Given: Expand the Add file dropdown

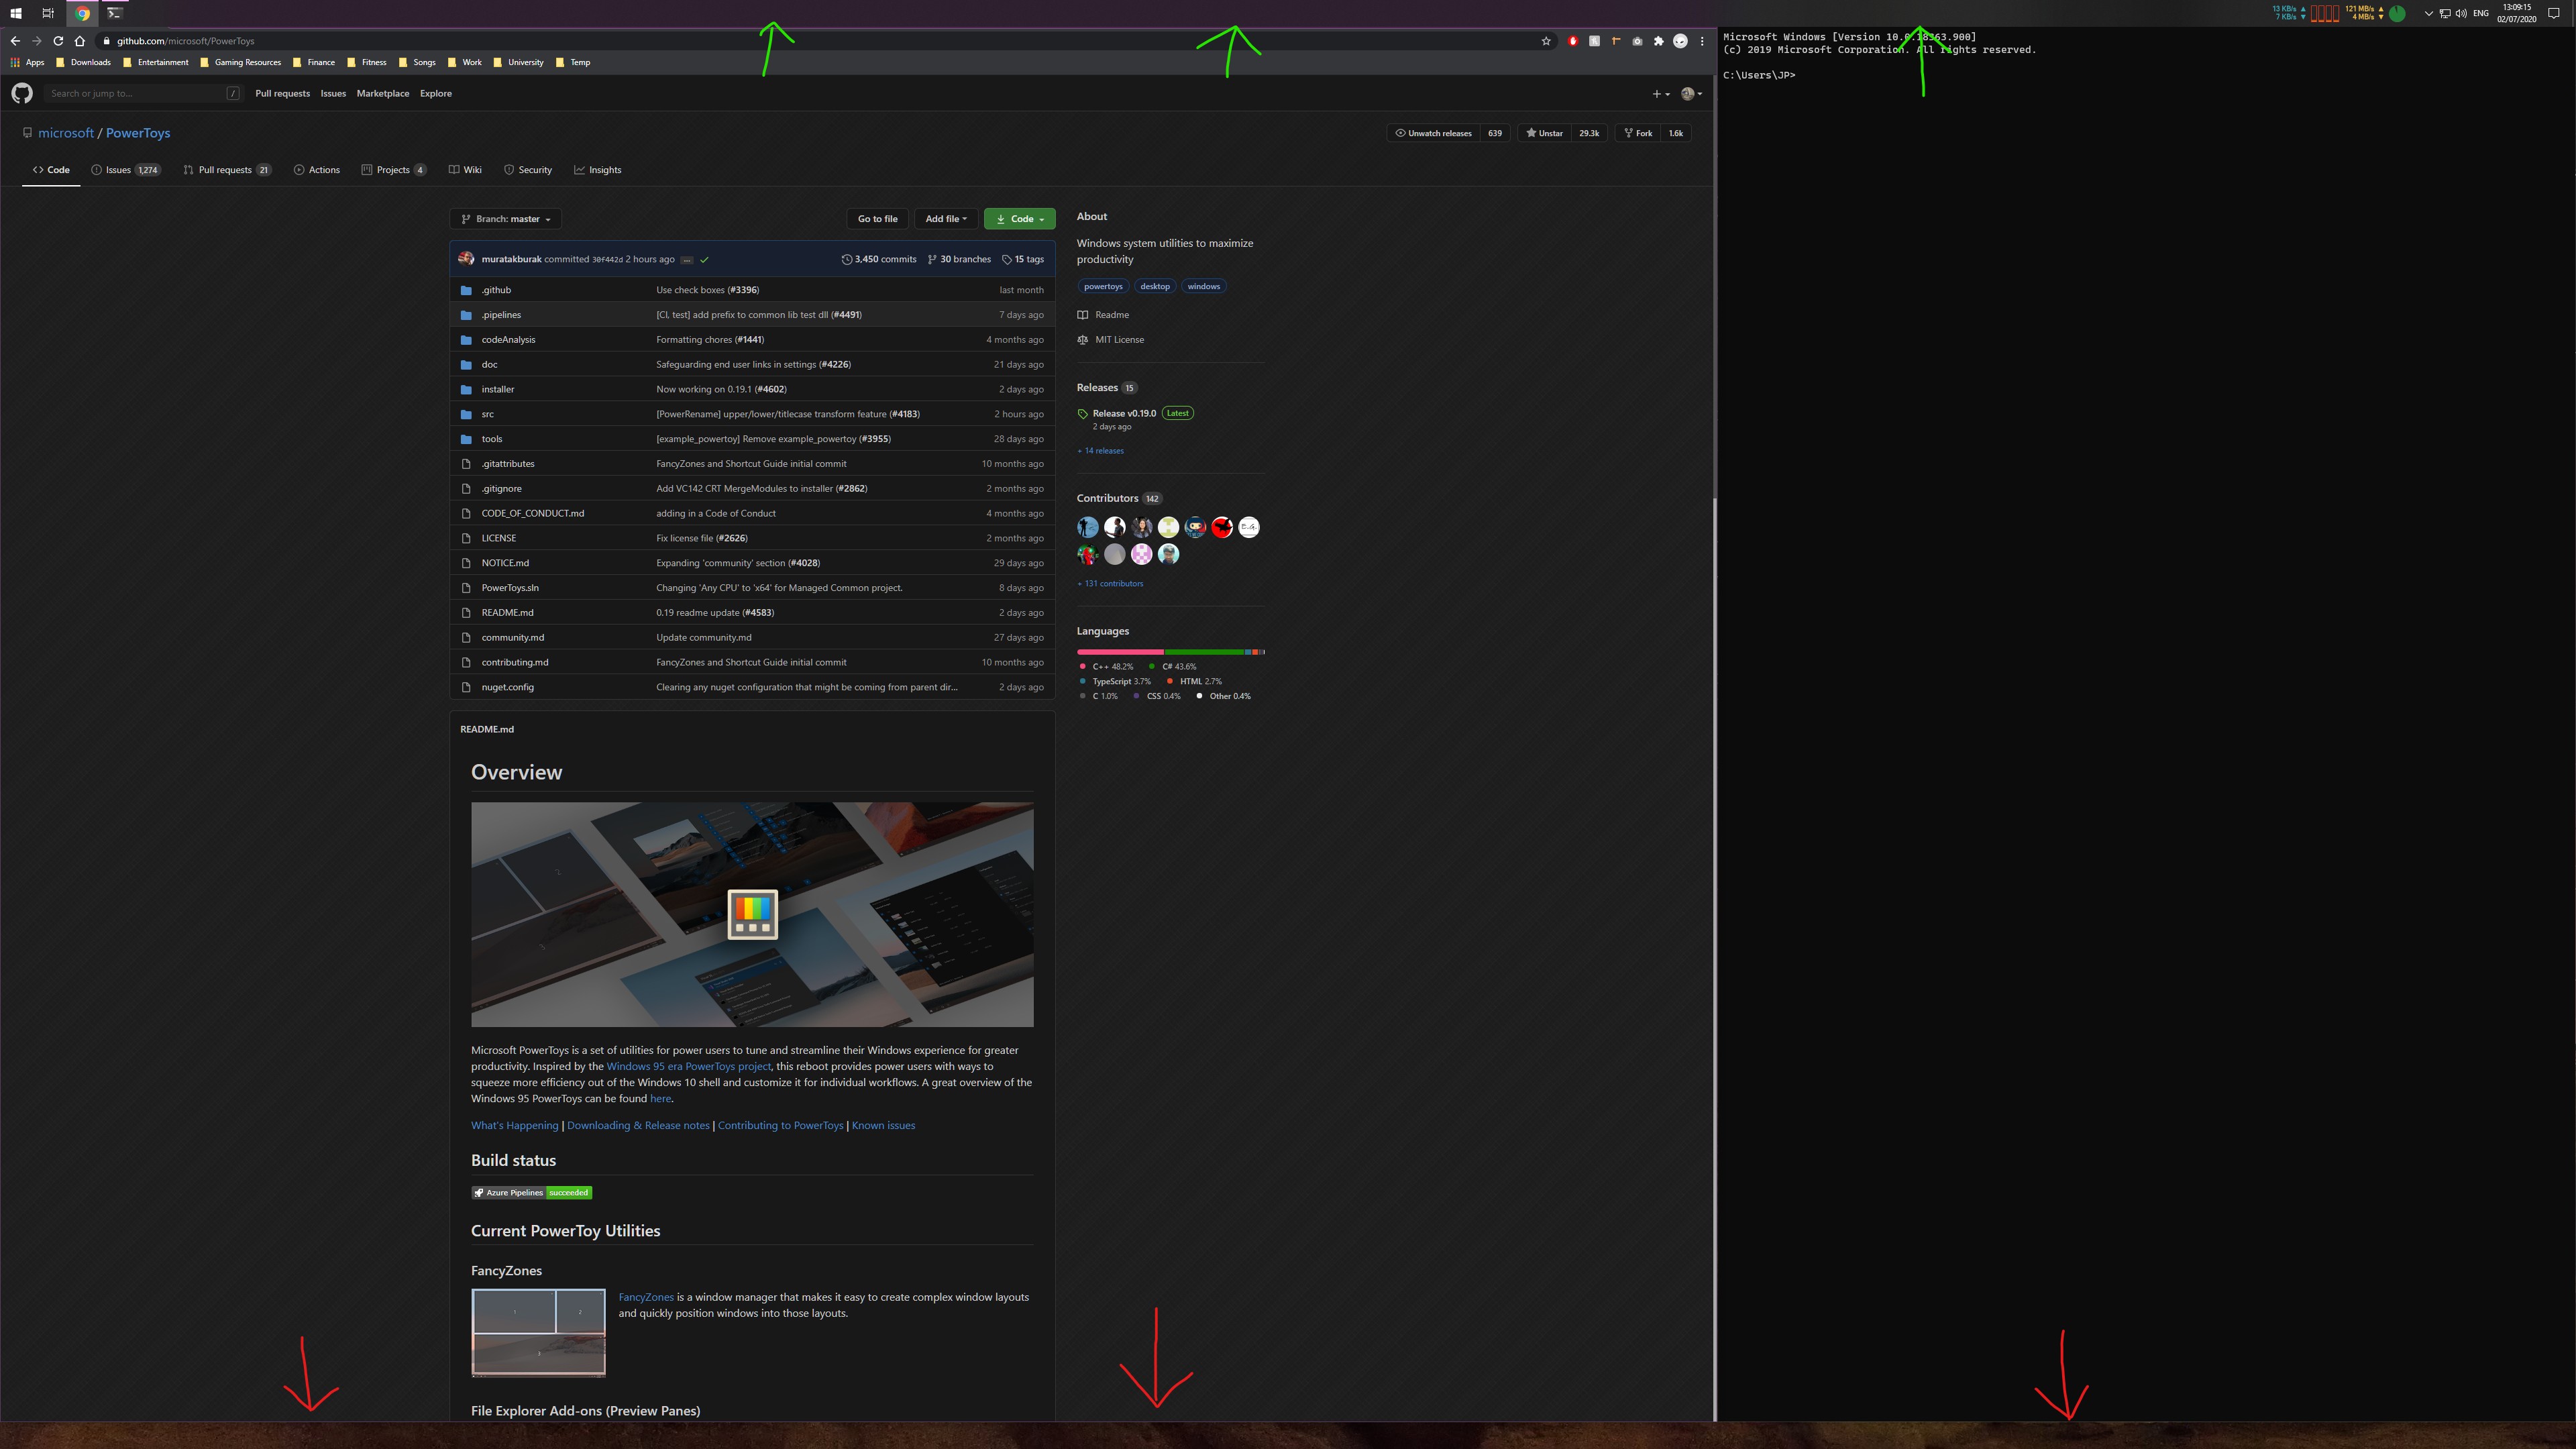Looking at the screenshot, I should click(946, 219).
